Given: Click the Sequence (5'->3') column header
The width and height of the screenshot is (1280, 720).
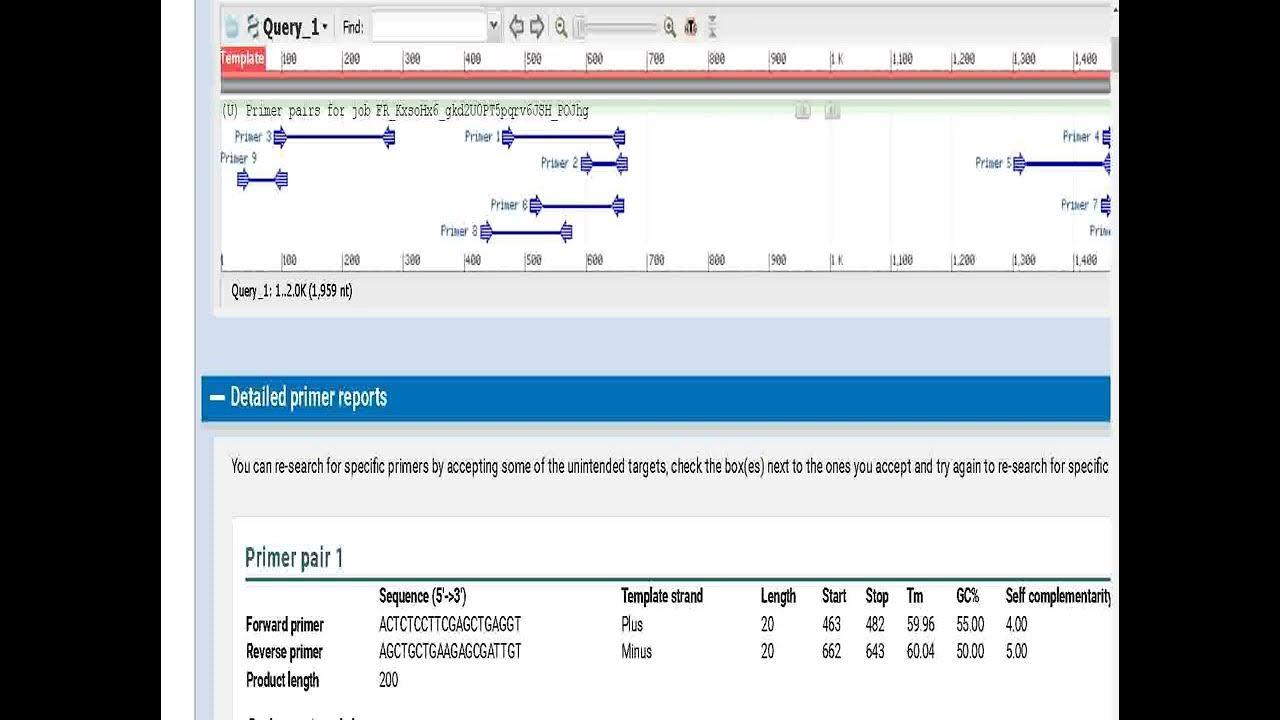Looking at the screenshot, I should point(422,596).
